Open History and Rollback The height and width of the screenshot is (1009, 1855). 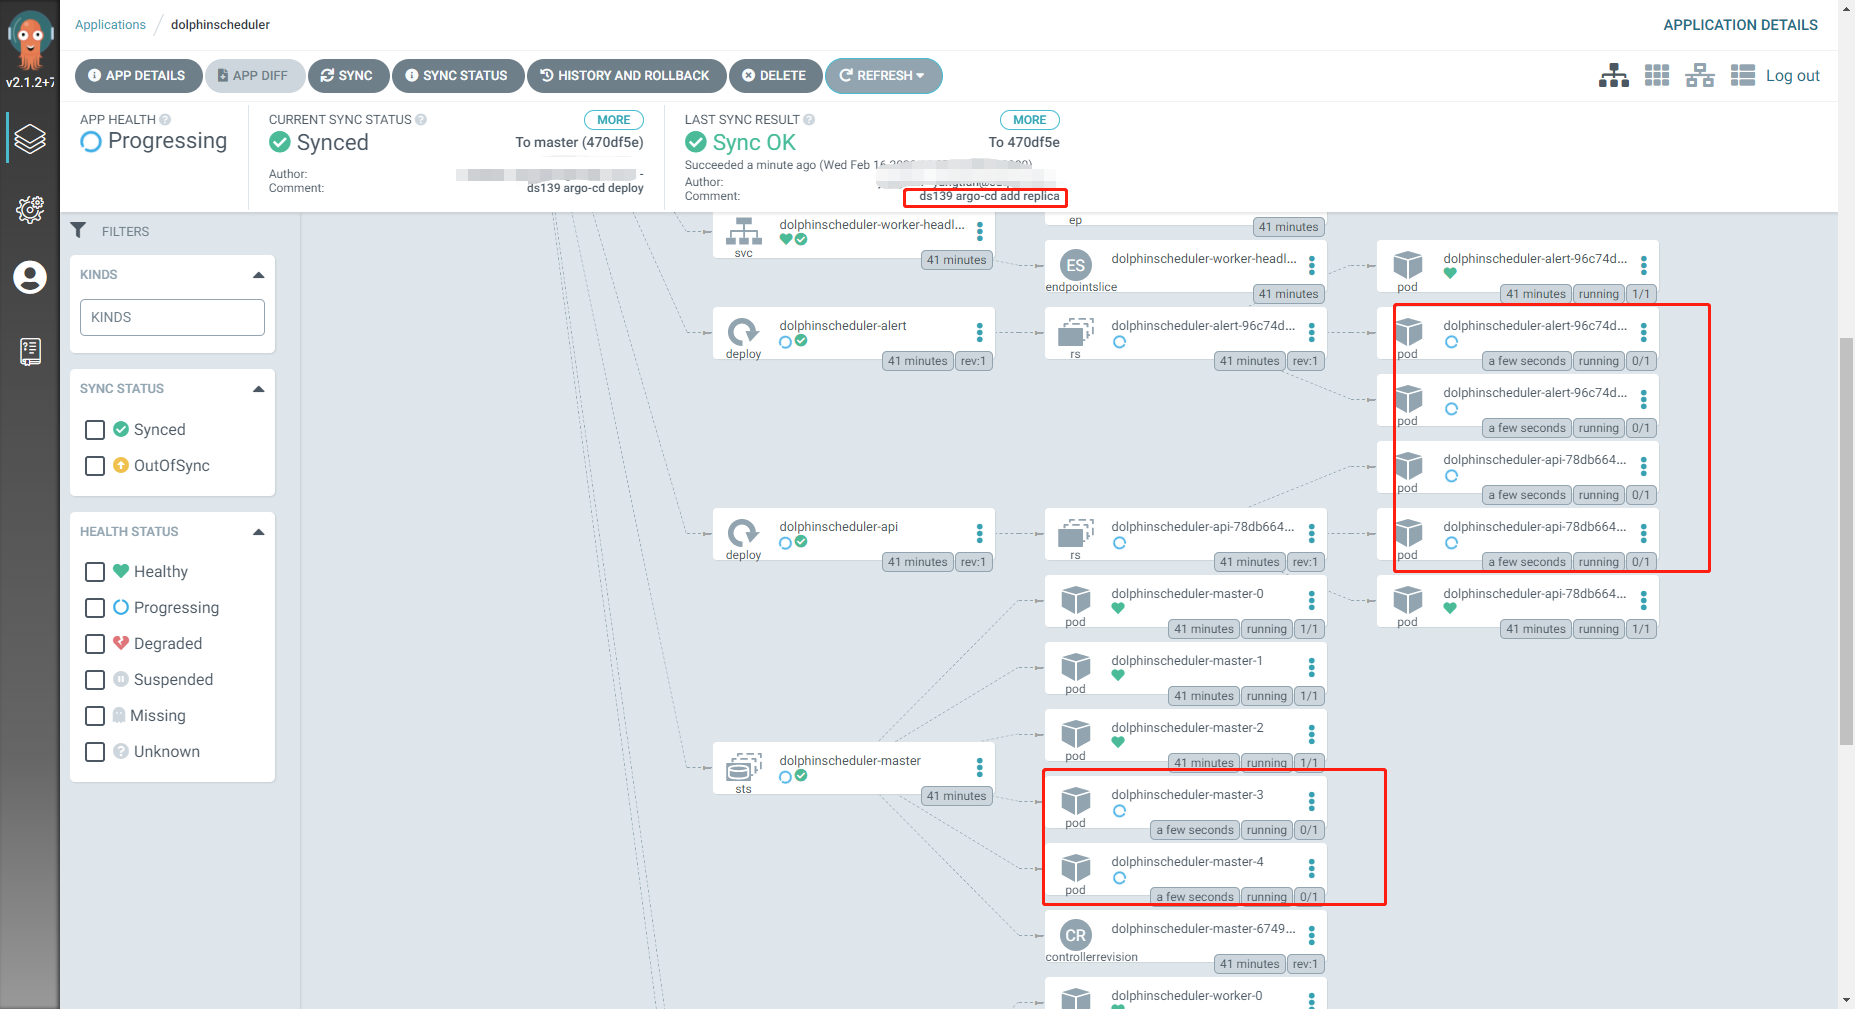(626, 76)
